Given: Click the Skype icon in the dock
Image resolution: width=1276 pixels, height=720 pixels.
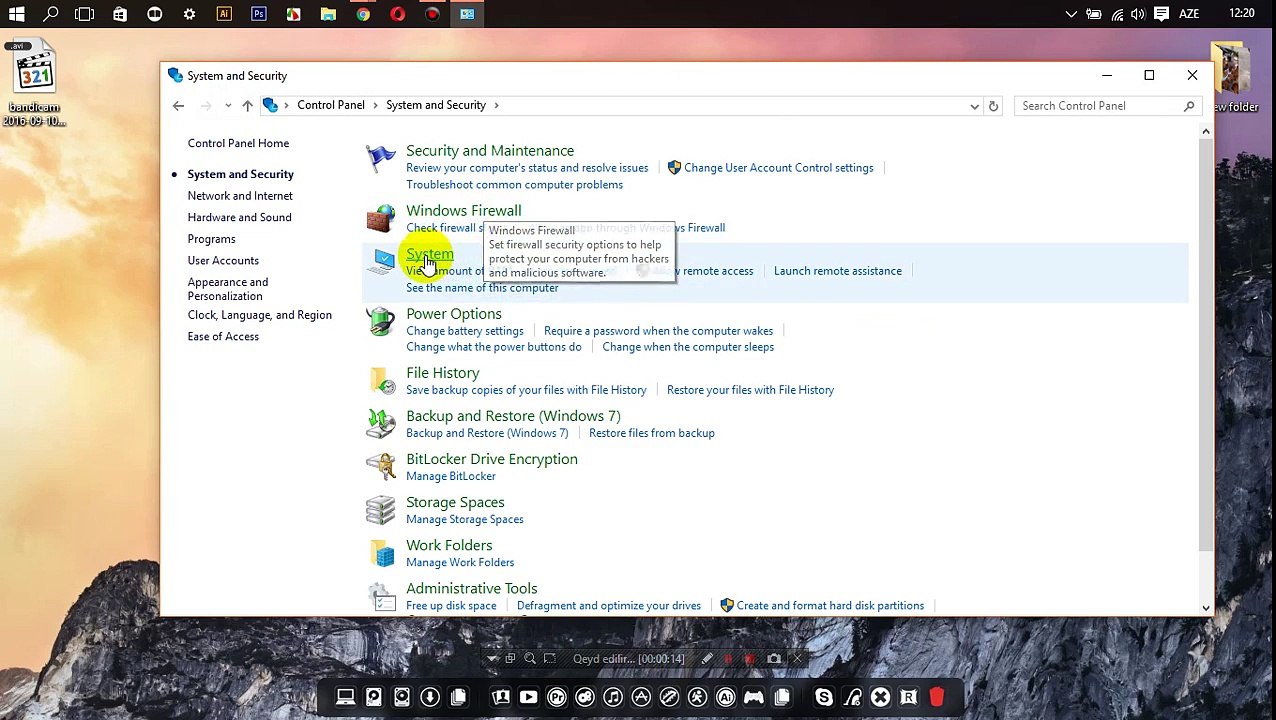Looking at the screenshot, I should pos(824,697).
